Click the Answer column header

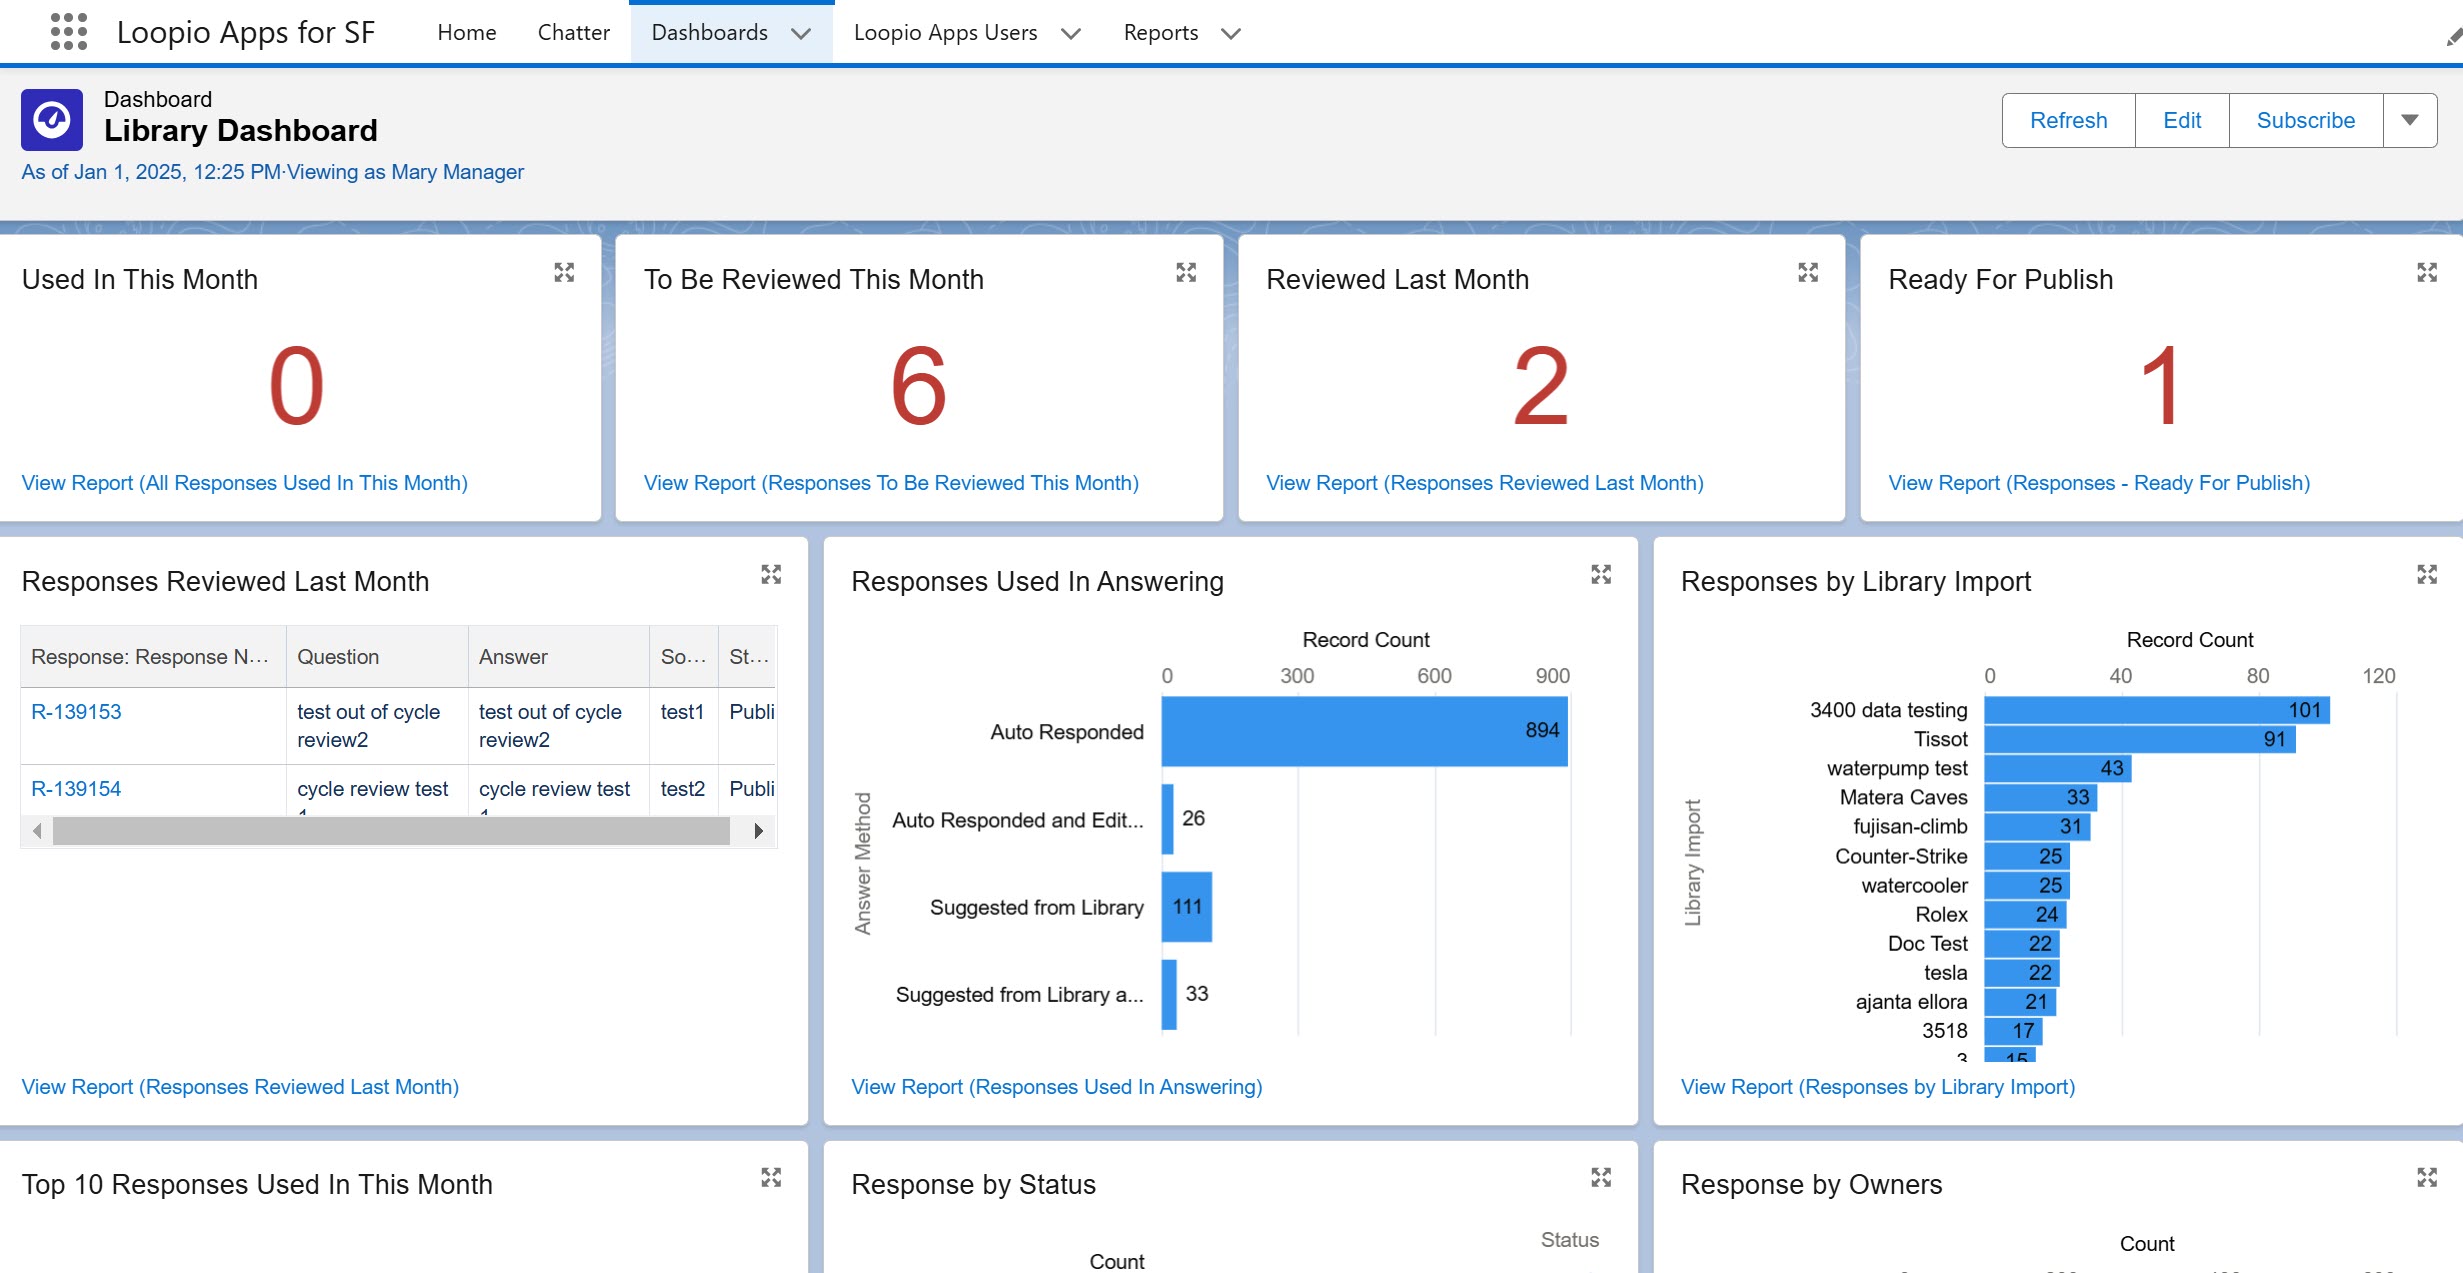point(559,657)
